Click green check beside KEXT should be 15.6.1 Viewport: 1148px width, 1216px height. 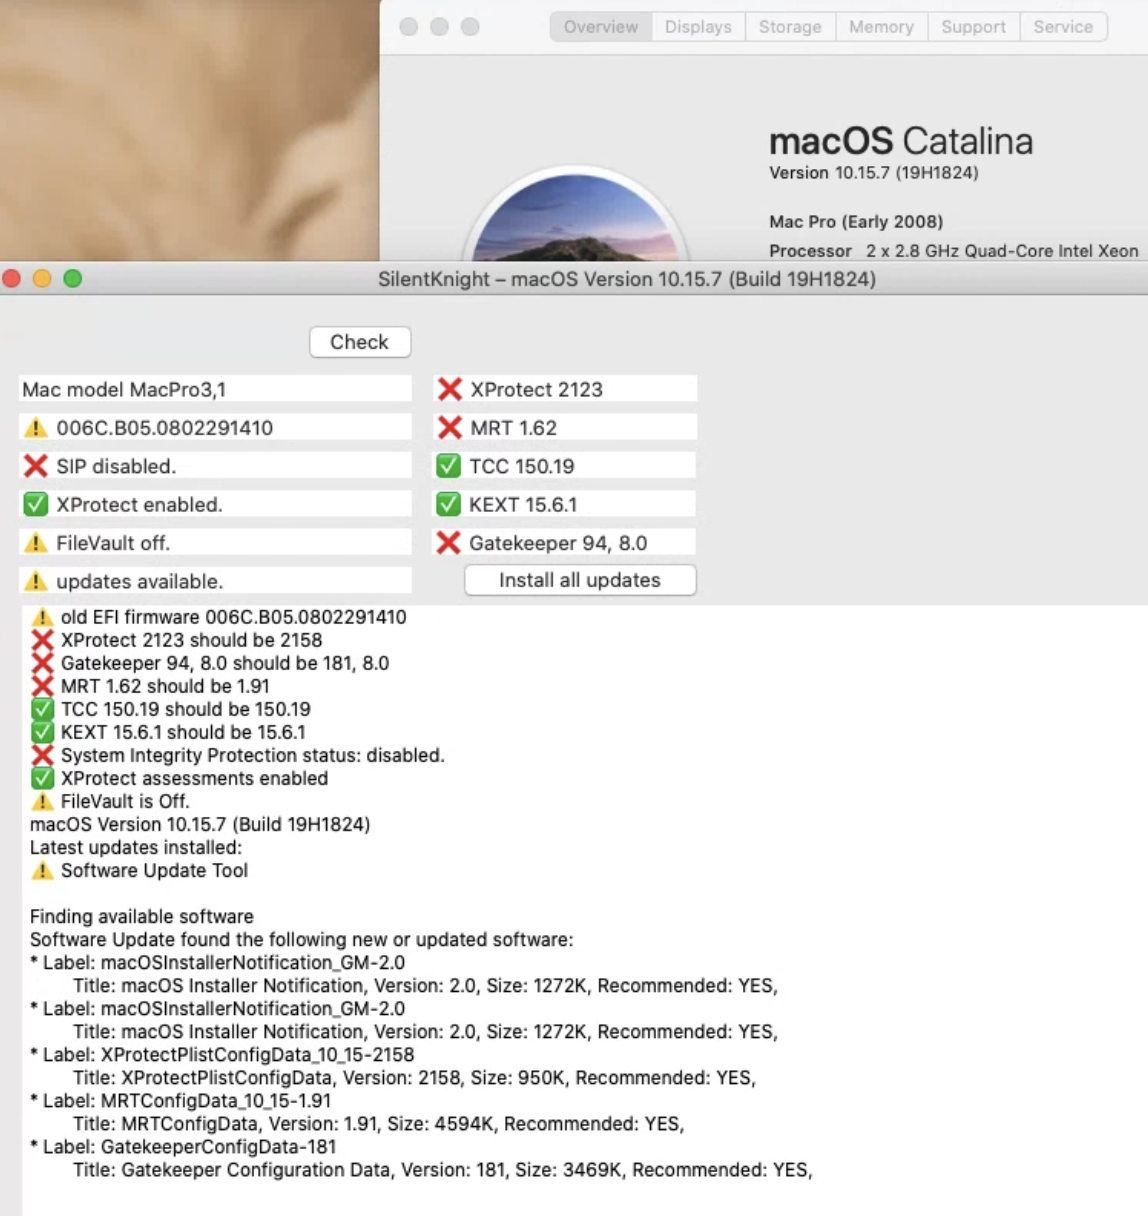pyautogui.click(x=42, y=732)
